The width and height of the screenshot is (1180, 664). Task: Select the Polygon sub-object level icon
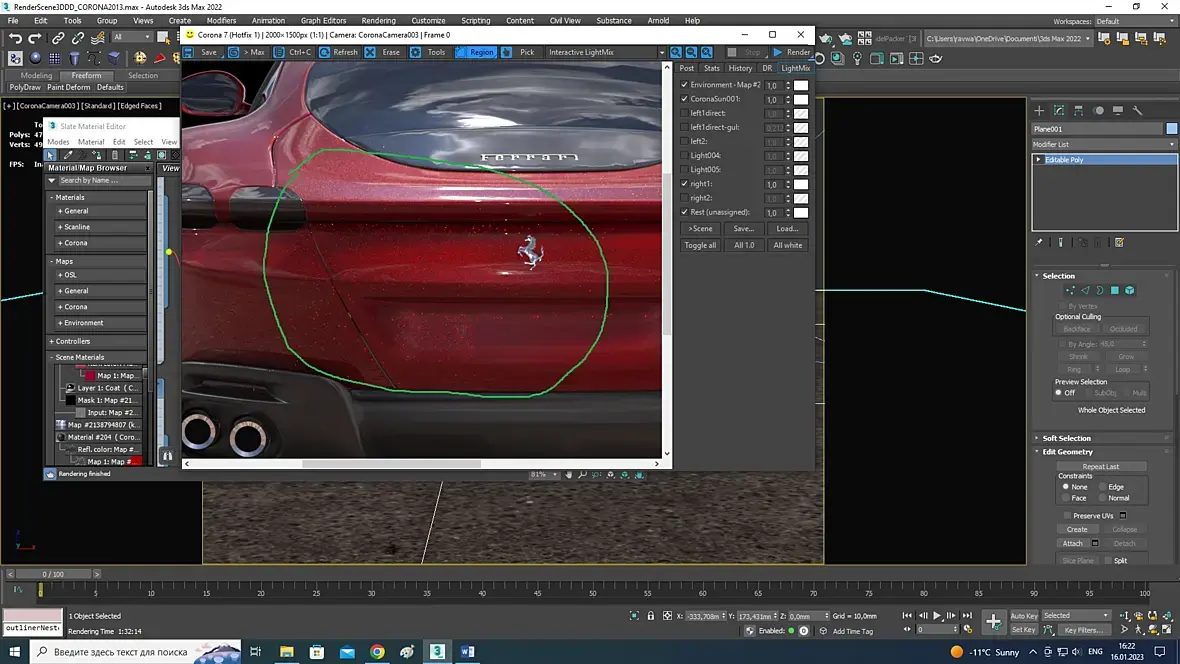tap(1114, 291)
